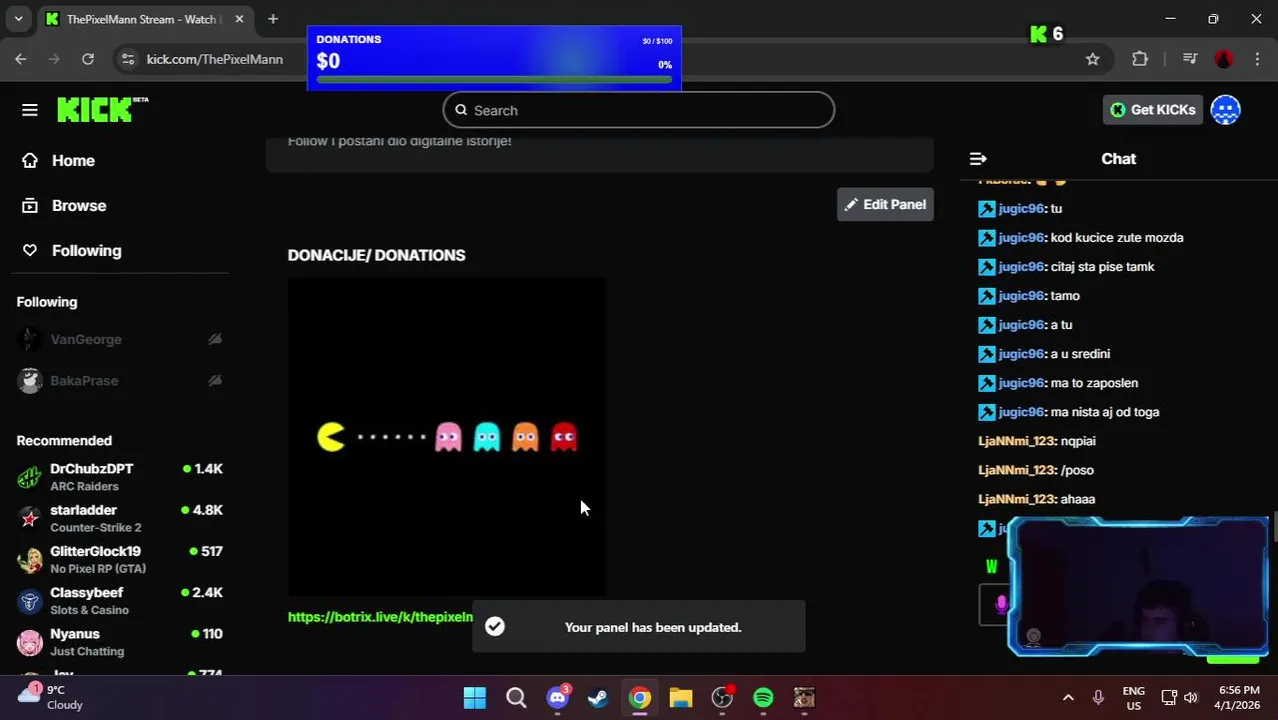Open DrChubzDPT recommended channel

click(x=119, y=477)
